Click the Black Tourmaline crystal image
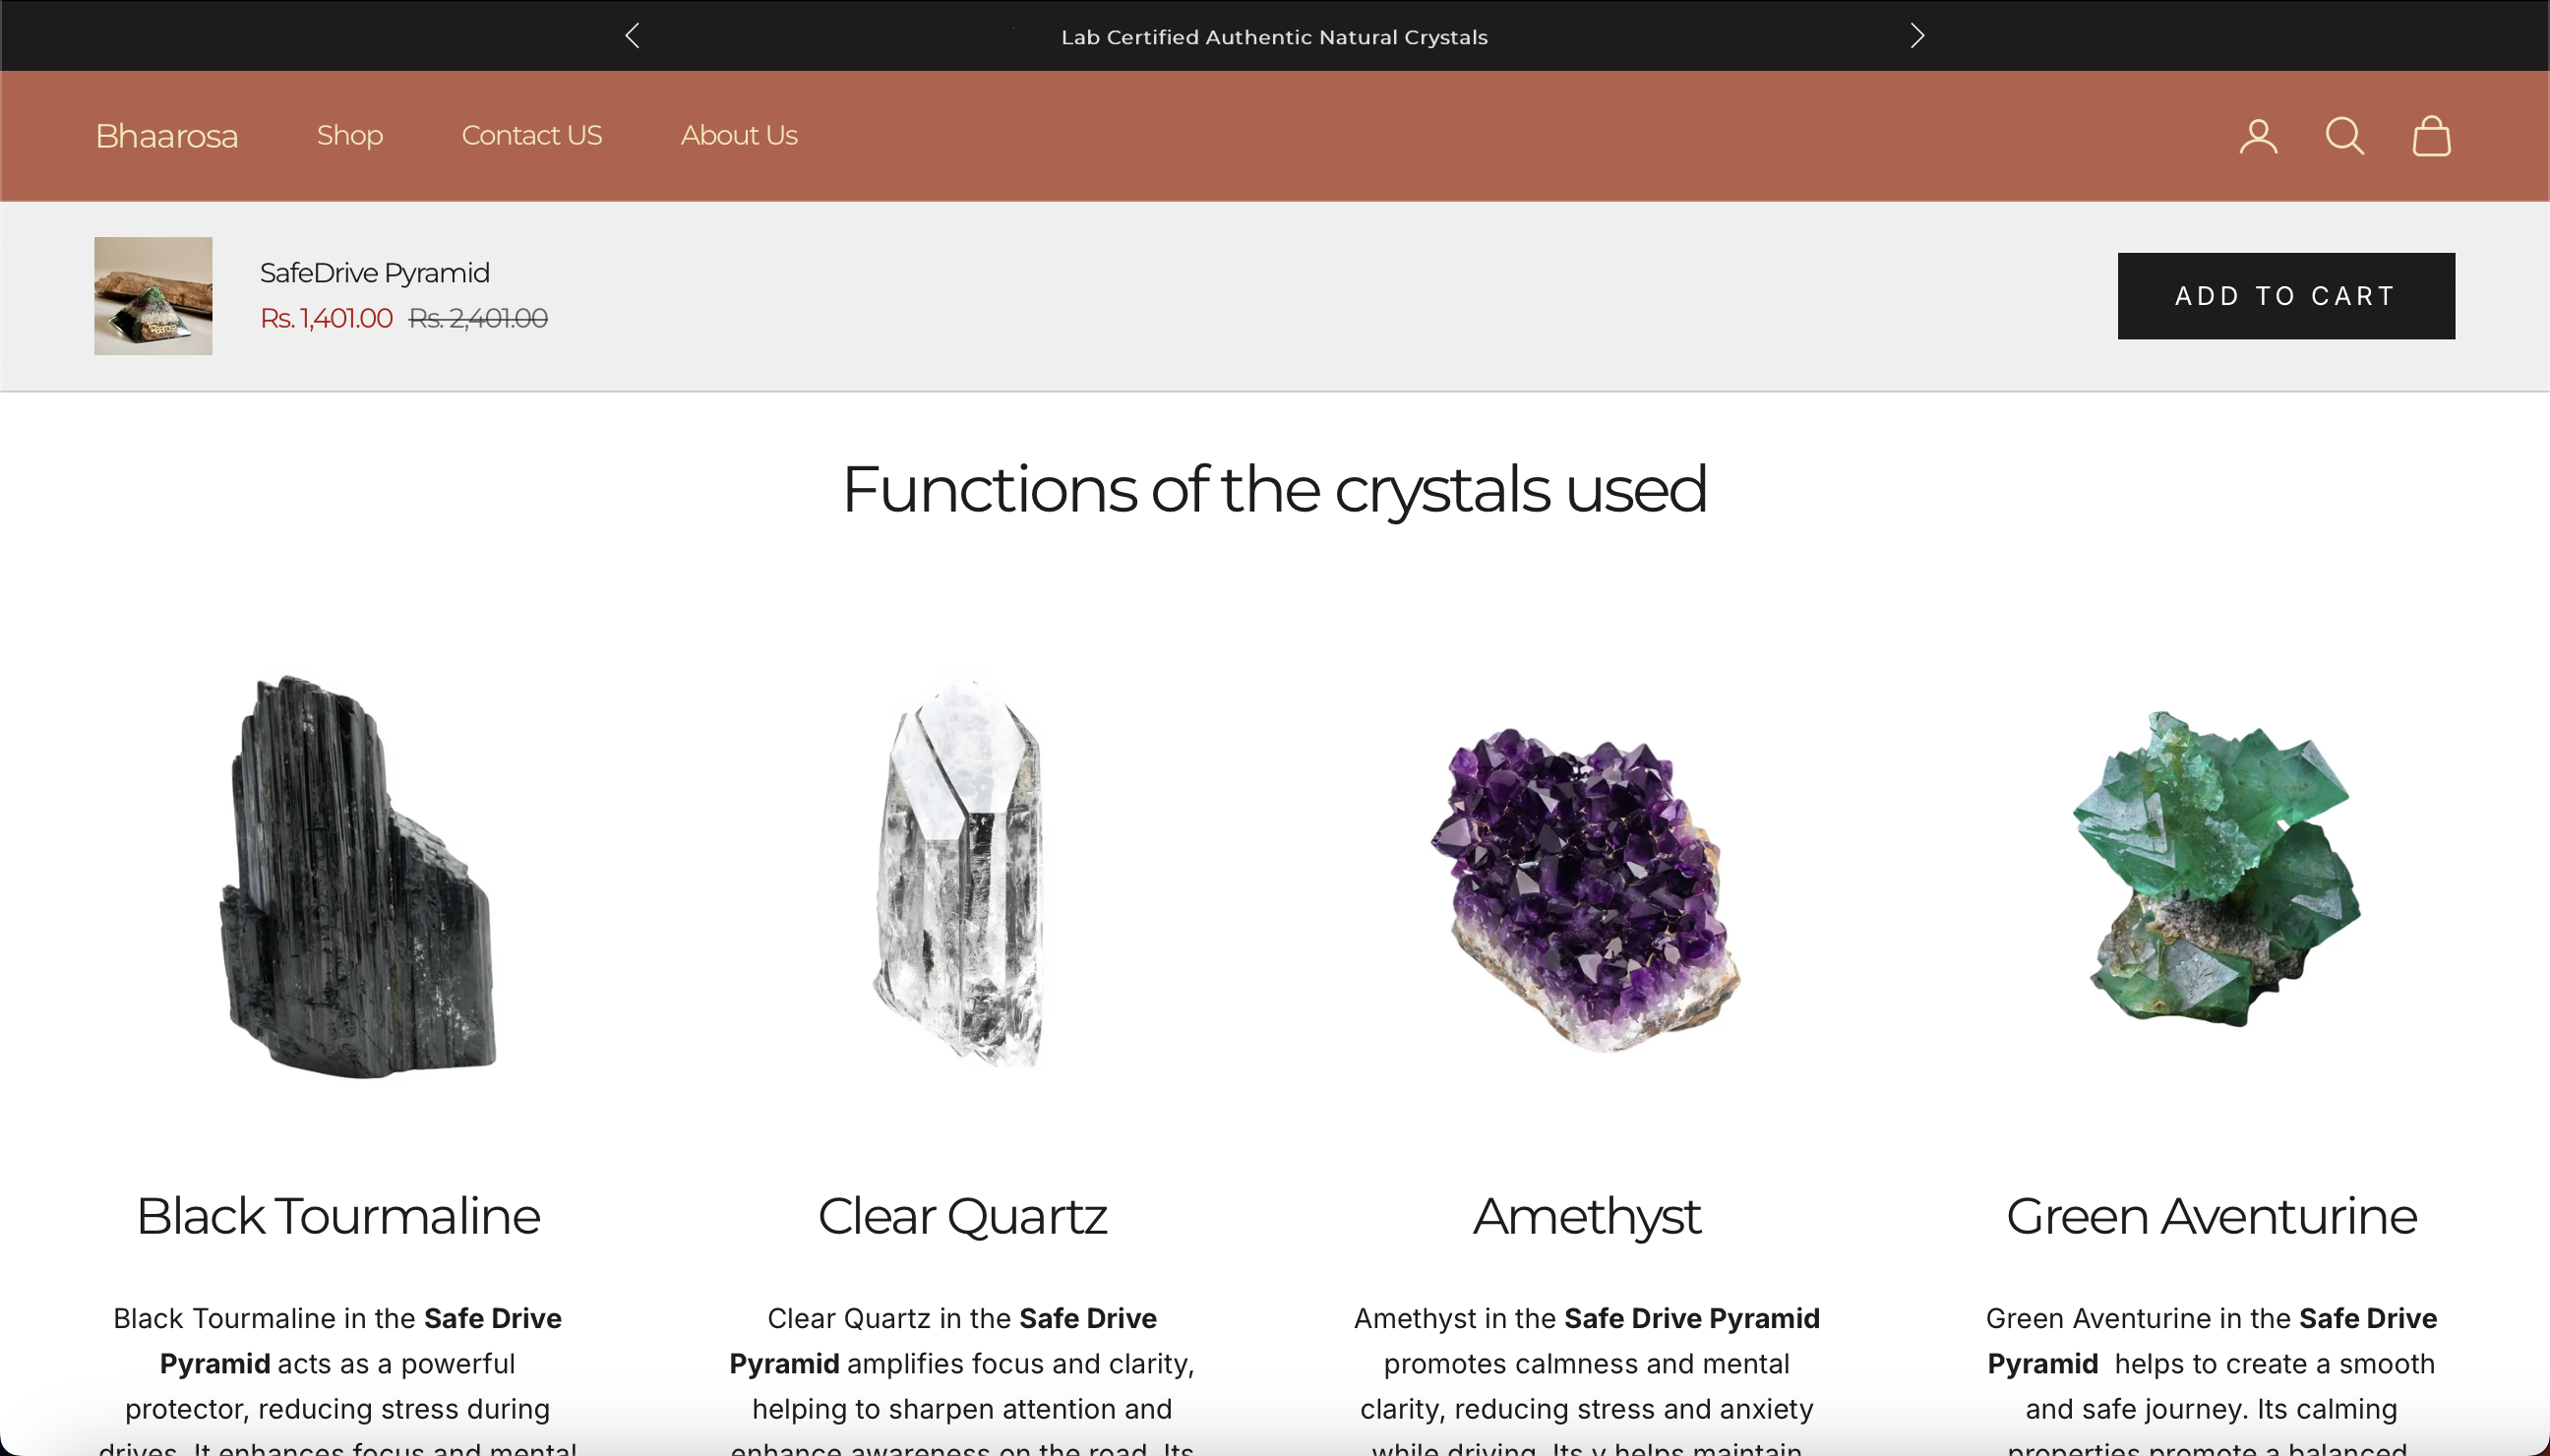The image size is (2550, 1456). pos(358,877)
